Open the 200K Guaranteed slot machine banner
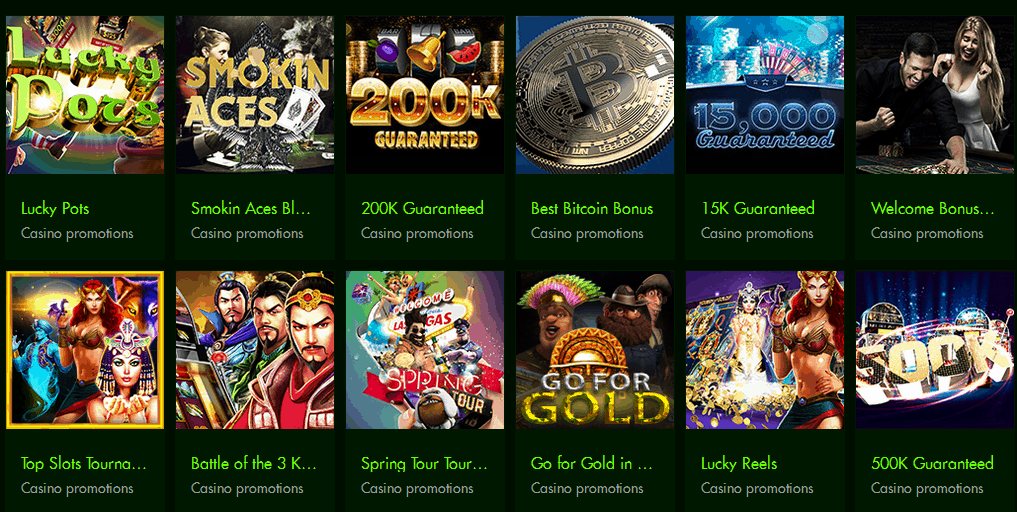Screen dimensions: 1017x512 point(425,95)
